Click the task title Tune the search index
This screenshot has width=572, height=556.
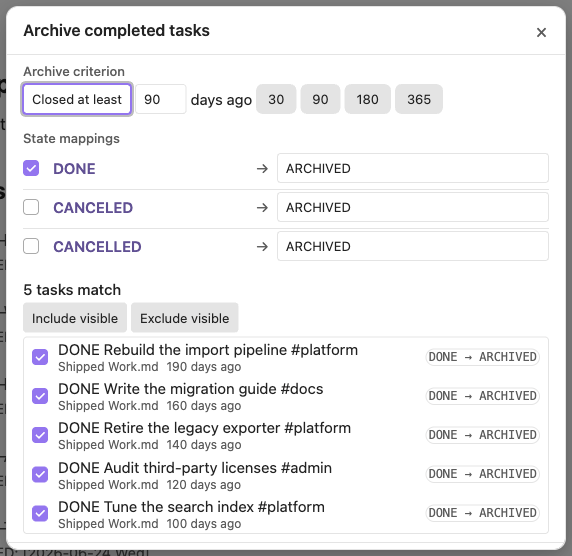[x=192, y=507]
